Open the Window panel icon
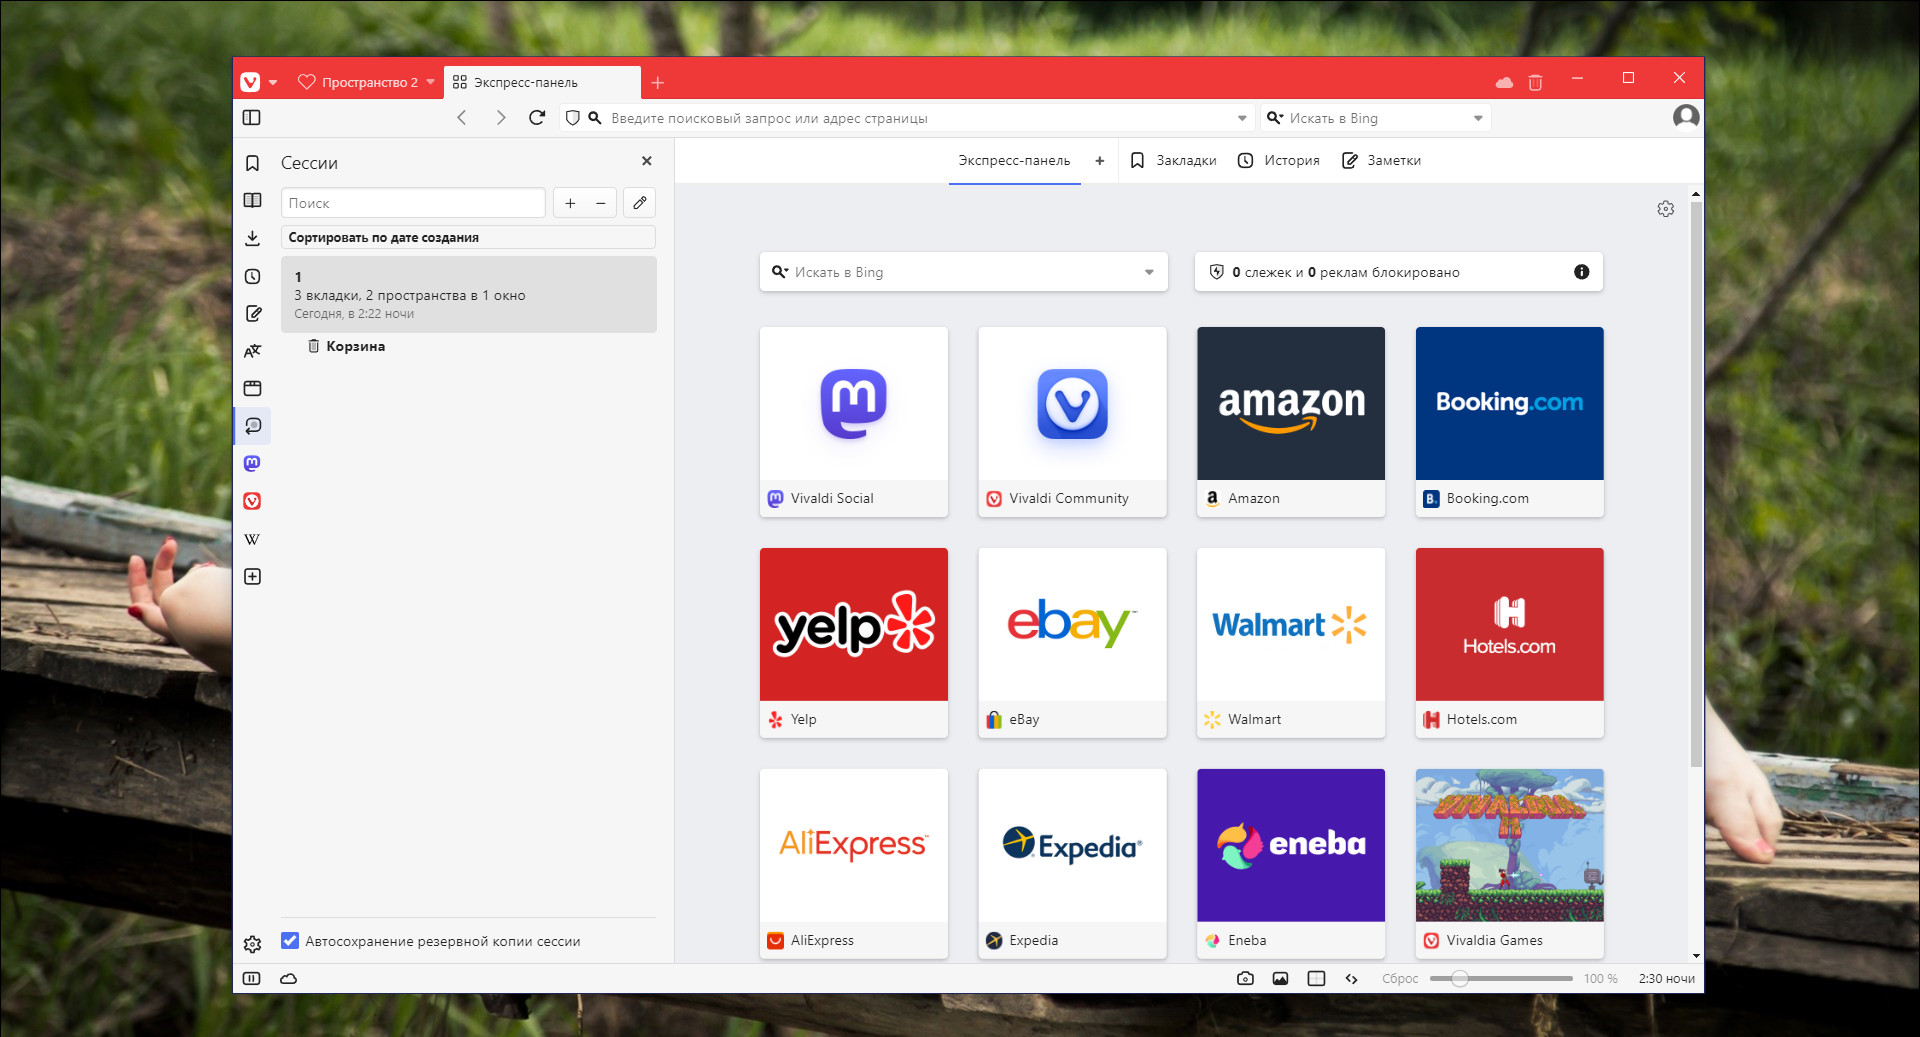This screenshot has height=1037, width=1920. [x=252, y=388]
